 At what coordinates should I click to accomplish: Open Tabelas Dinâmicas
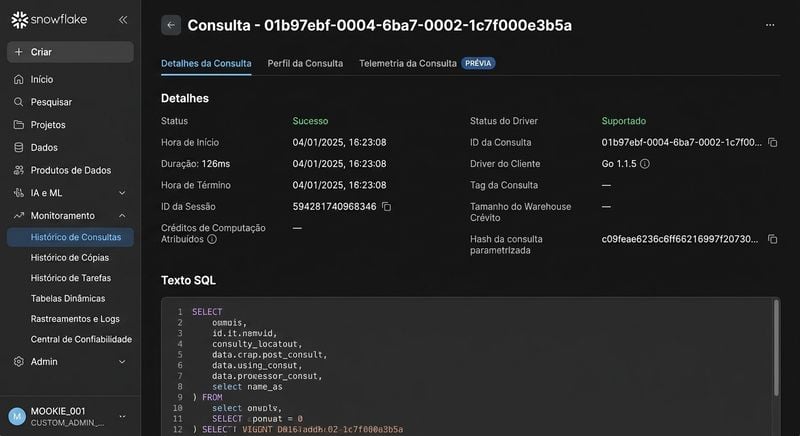(68, 298)
